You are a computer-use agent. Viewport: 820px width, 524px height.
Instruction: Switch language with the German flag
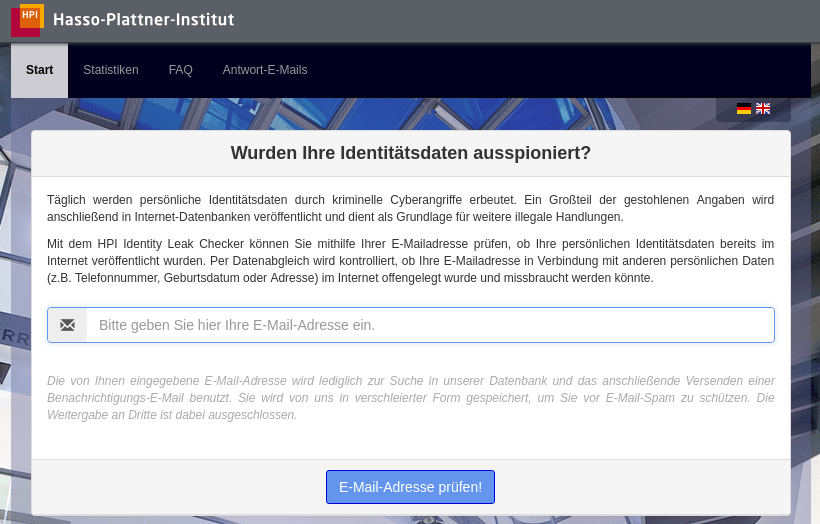coord(744,109)
